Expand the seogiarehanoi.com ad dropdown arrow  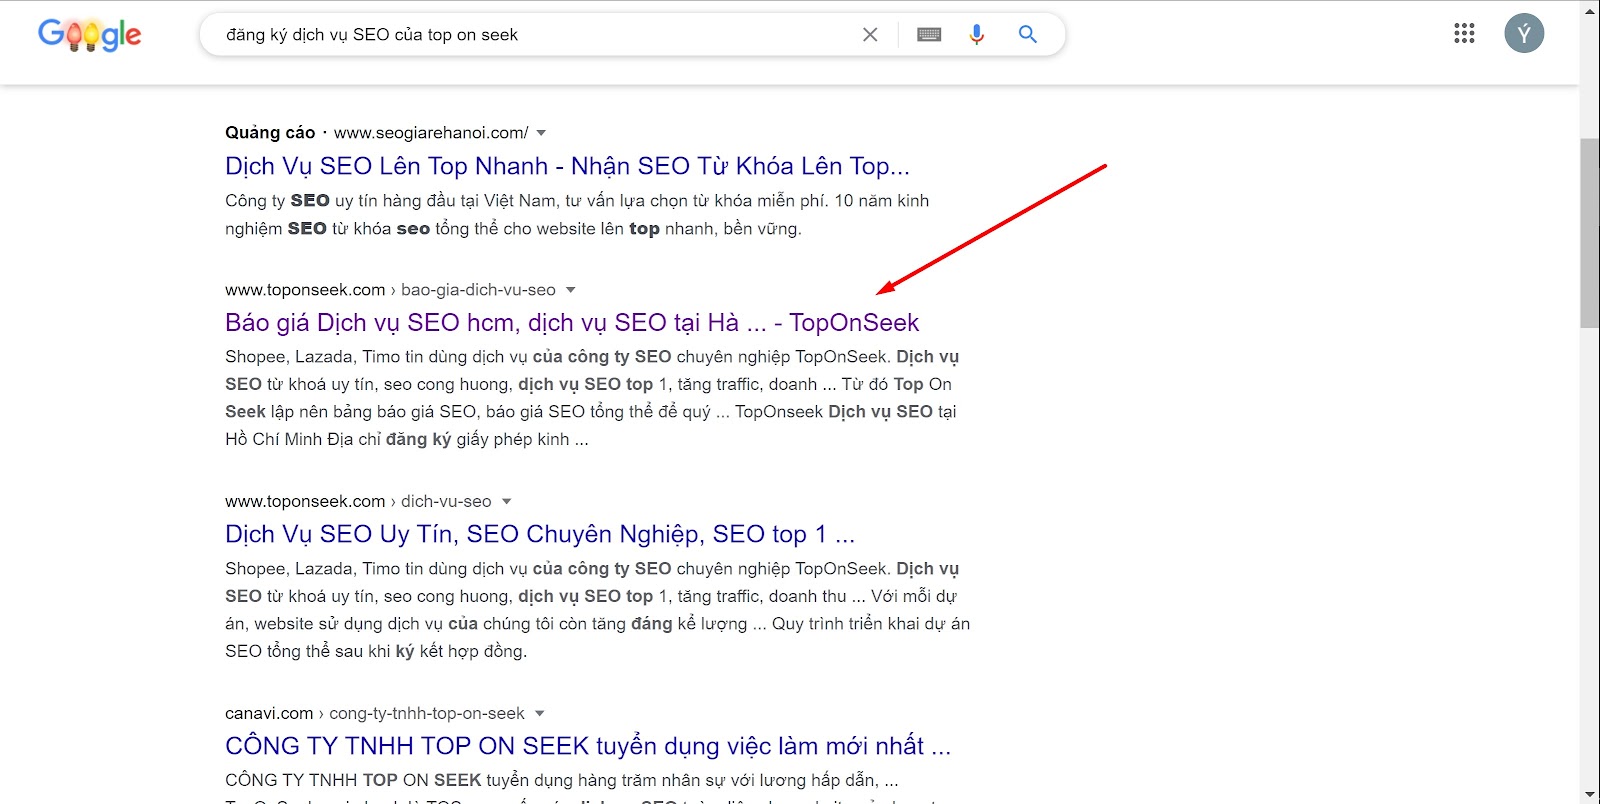click(x=541, y=133)
